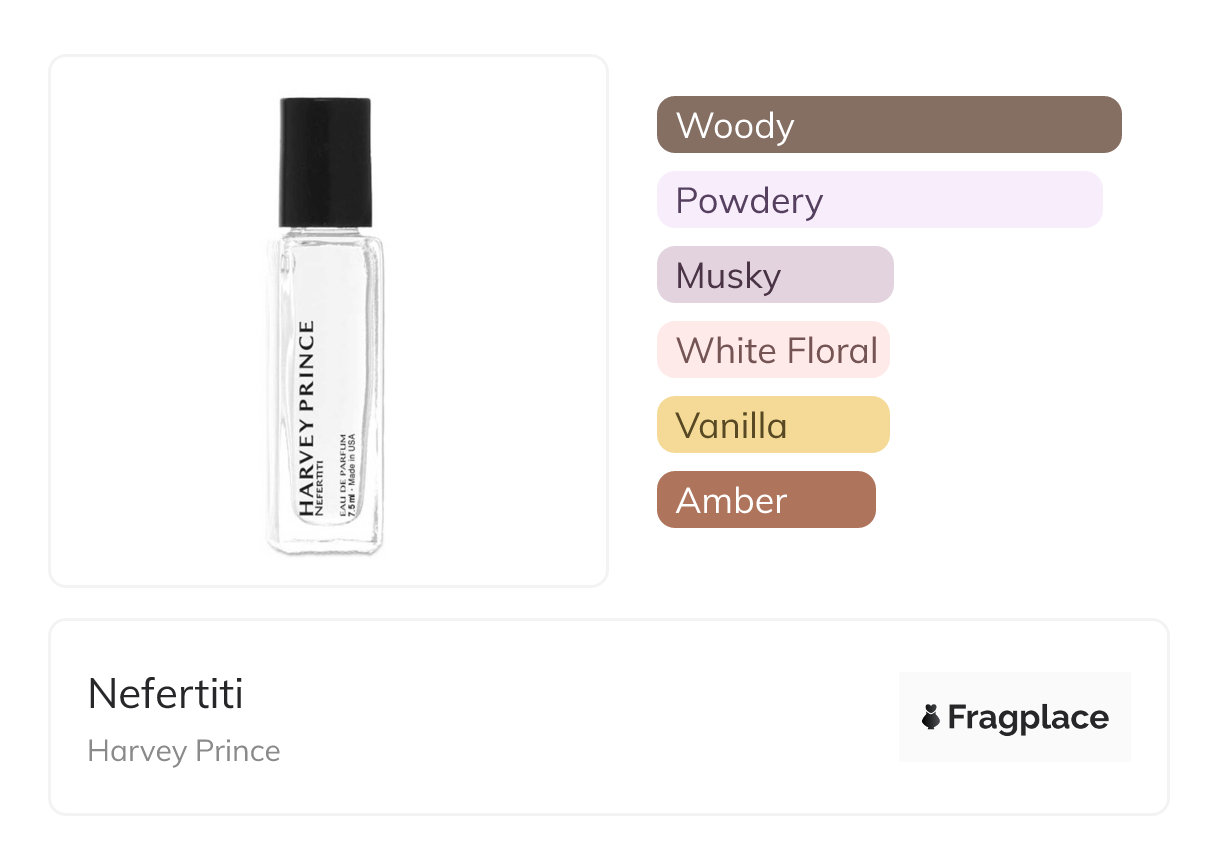Click the Woody accord bar
This screenshot has width=1218, height=864.
(888, 125)
